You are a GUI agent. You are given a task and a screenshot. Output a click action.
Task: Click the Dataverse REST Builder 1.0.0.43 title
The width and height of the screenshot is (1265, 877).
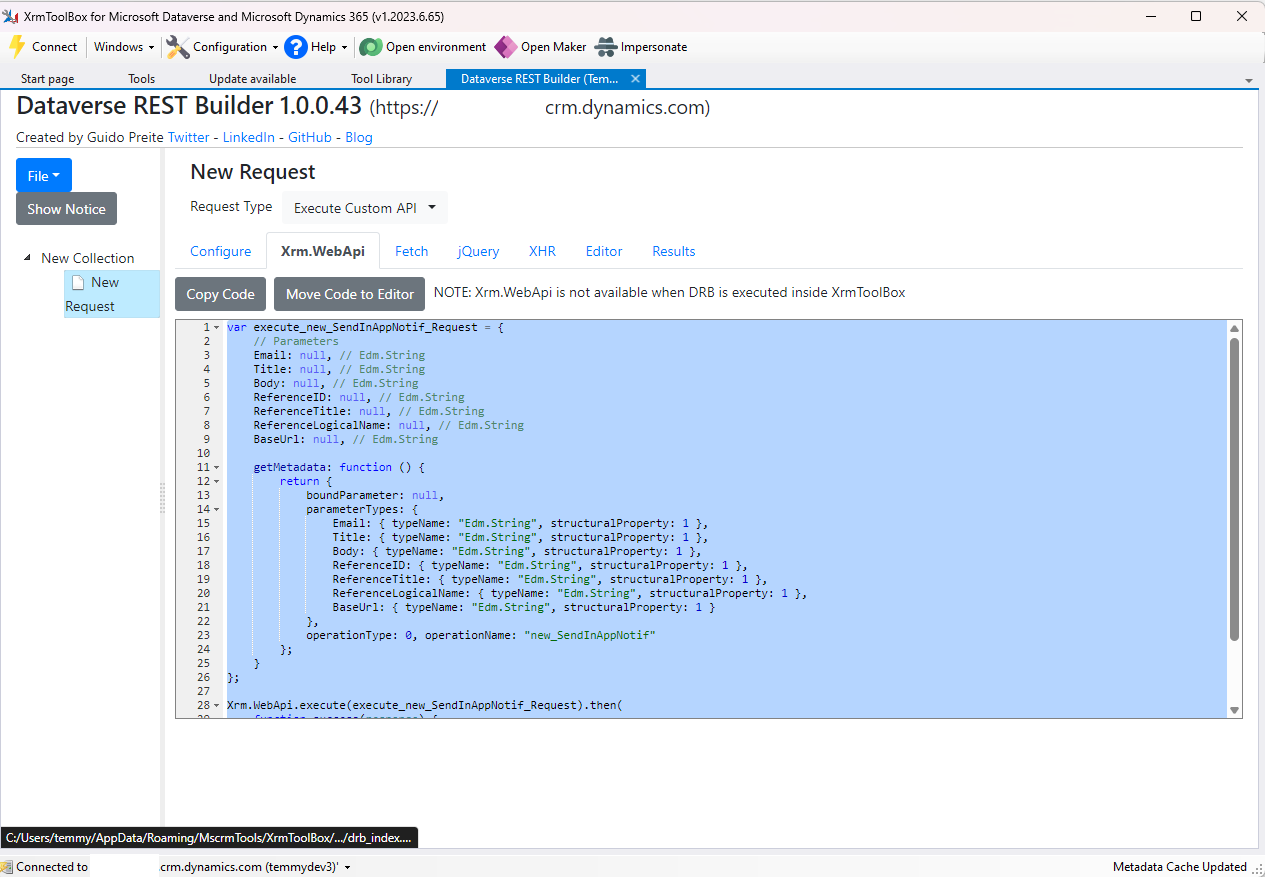pos(189,106)
